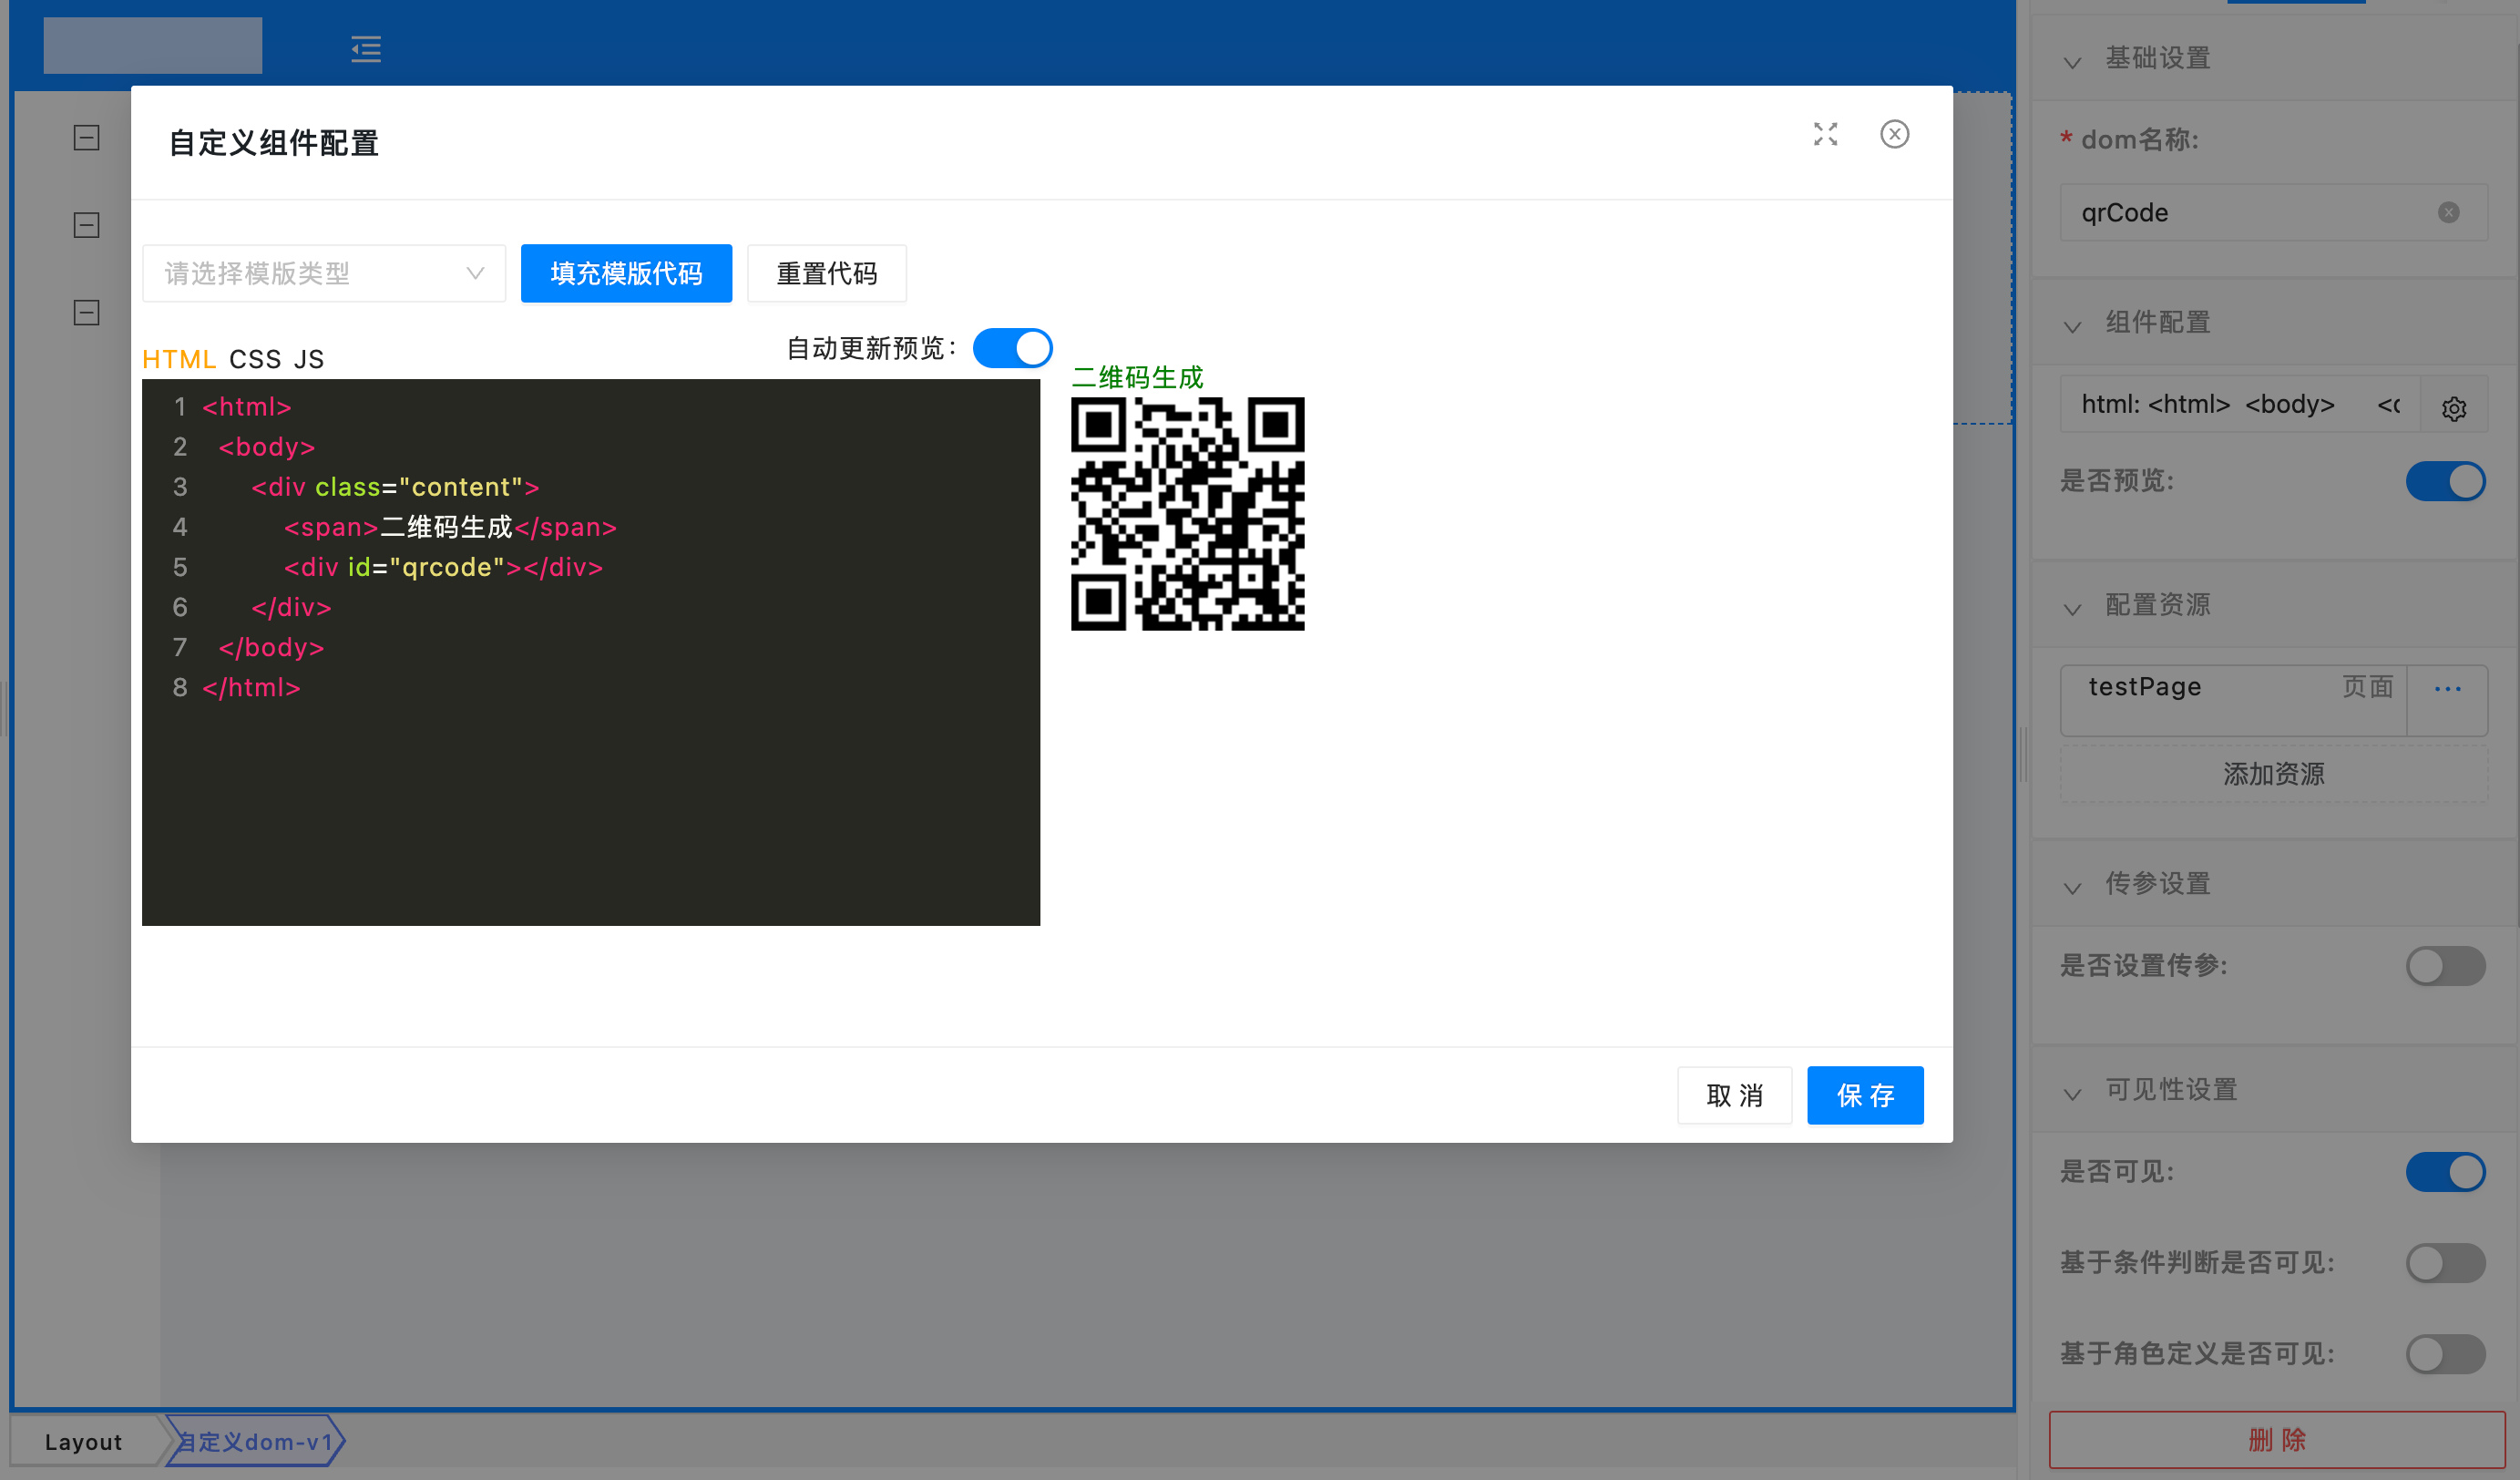This screenshot has height=1480, width=2520.
Task: Select the Layout breadcrumb item
Action: [84, 1441]
